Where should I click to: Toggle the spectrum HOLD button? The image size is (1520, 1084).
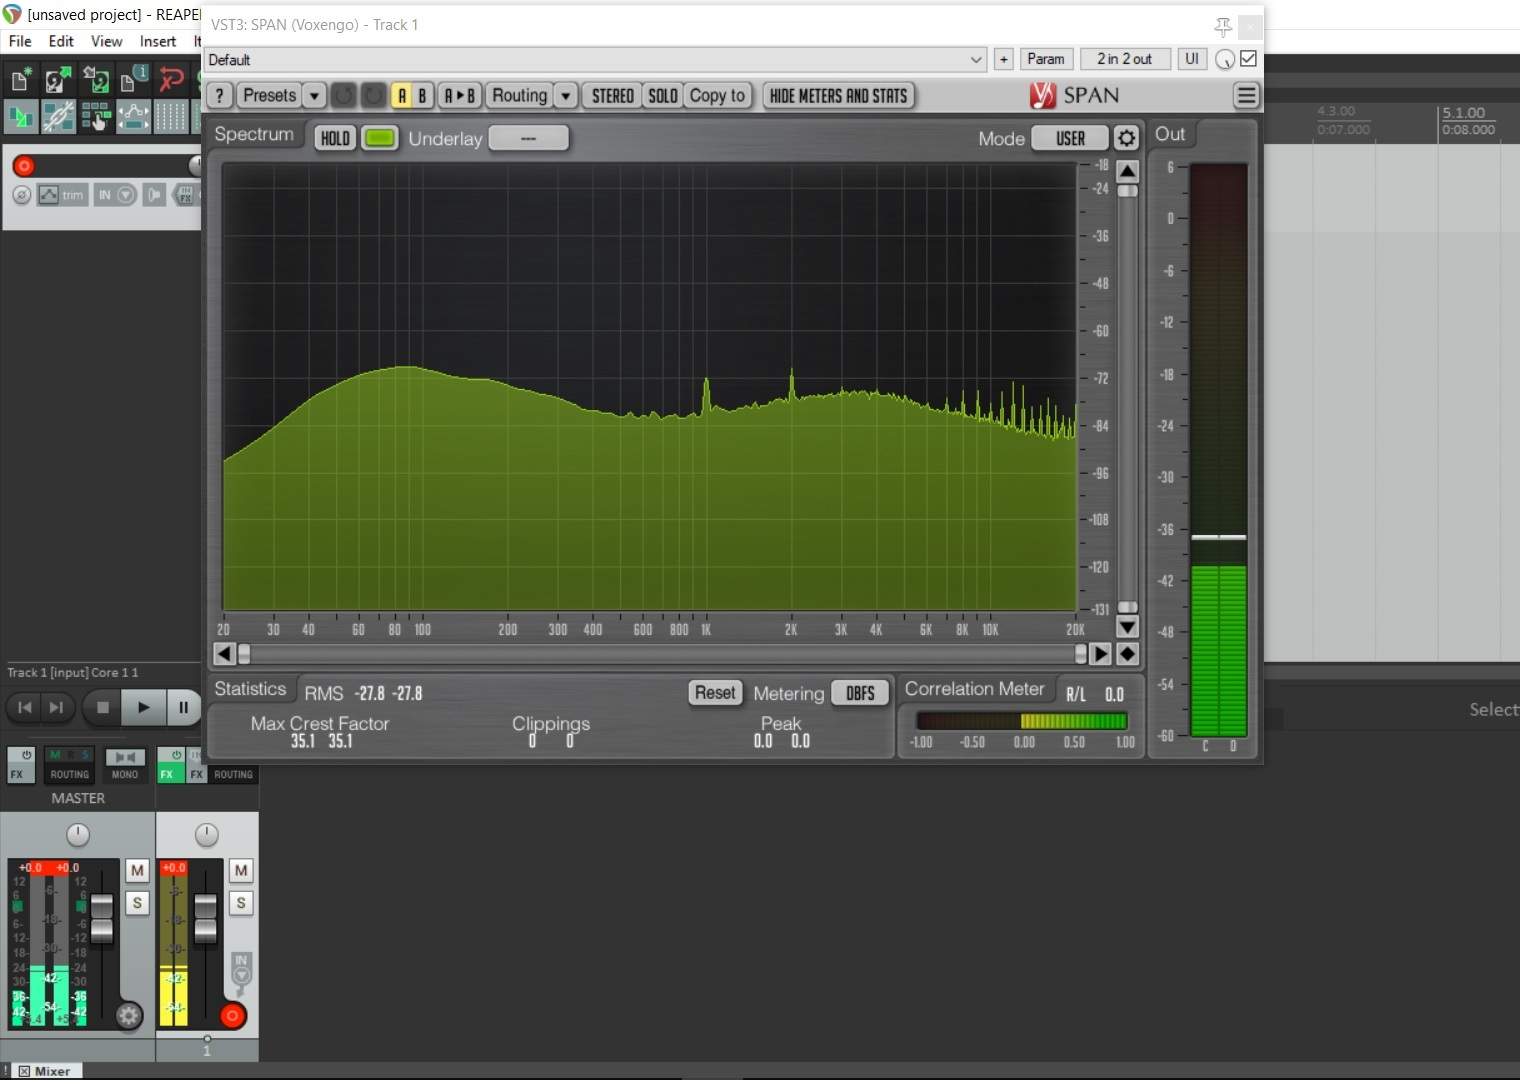[335, 138]
